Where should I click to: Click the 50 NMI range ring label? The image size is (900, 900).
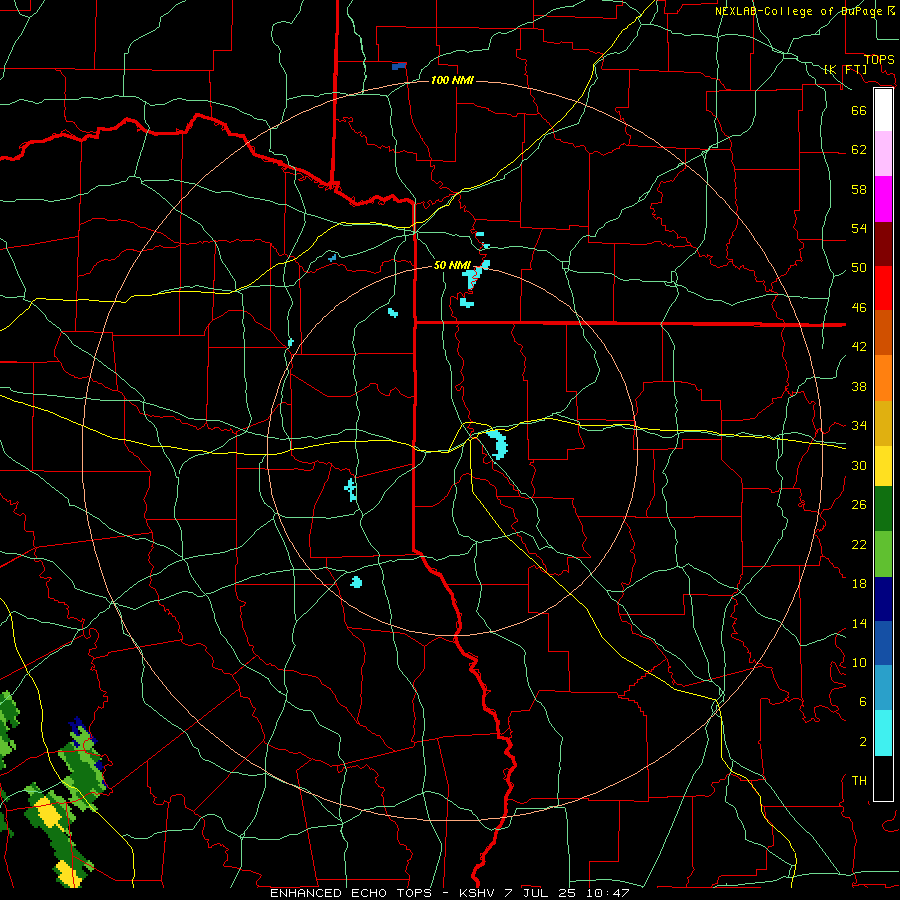click(452, 265)
